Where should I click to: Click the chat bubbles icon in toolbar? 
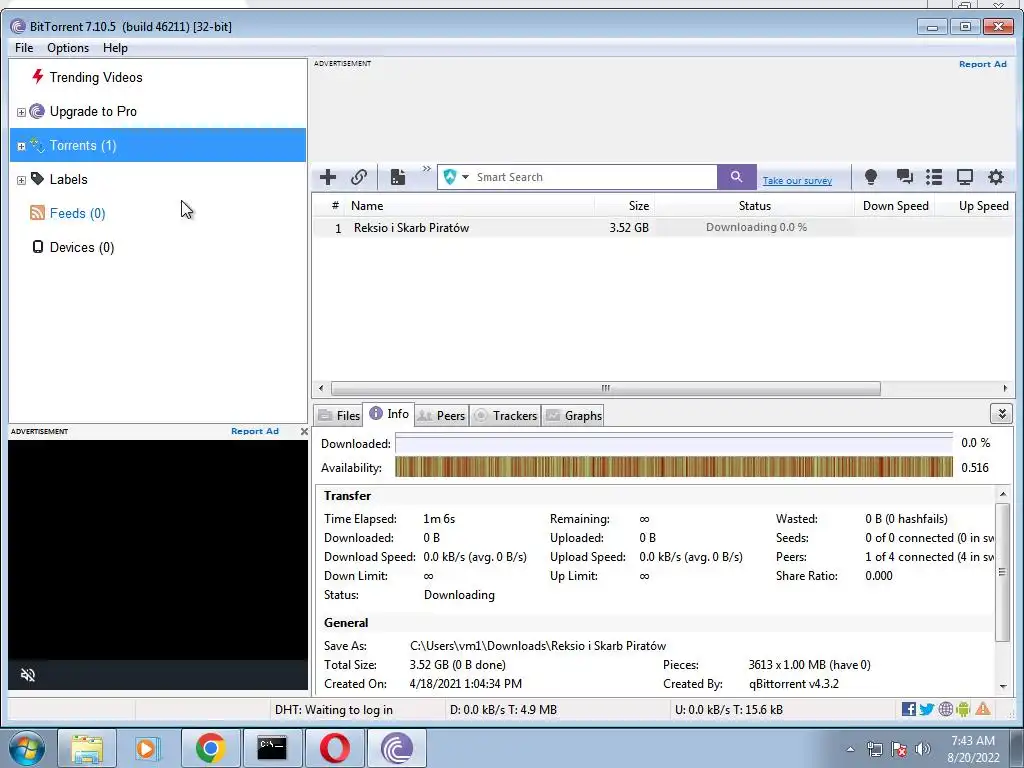coord(904,177)
